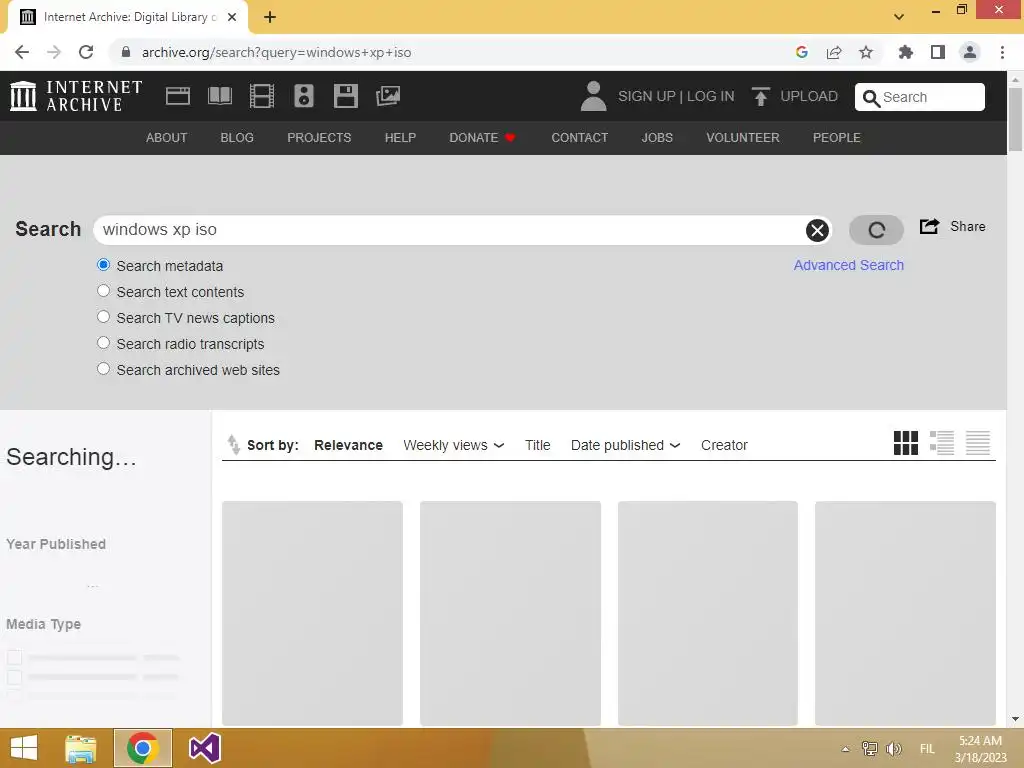Click the Google icon in address bar
This screenshot has height=768, width=1024.
coord(802,52)
